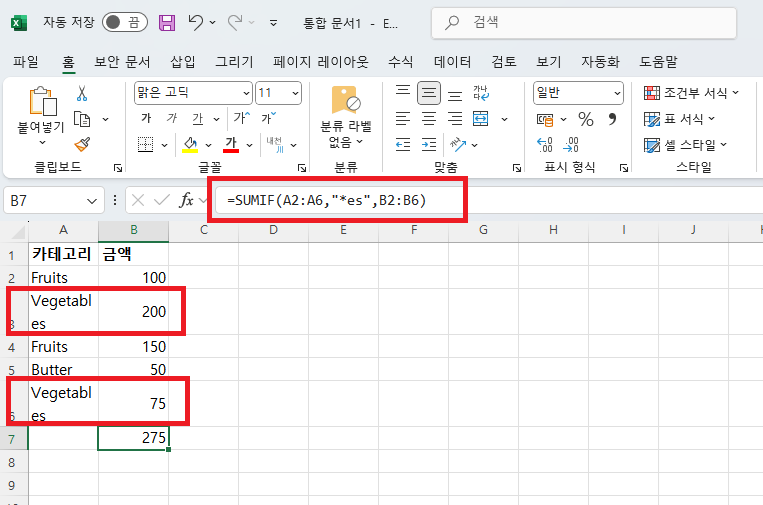This screenshot has height=505, width=763.
Task: Toggle wrap text icon
Action: (481, 92)
